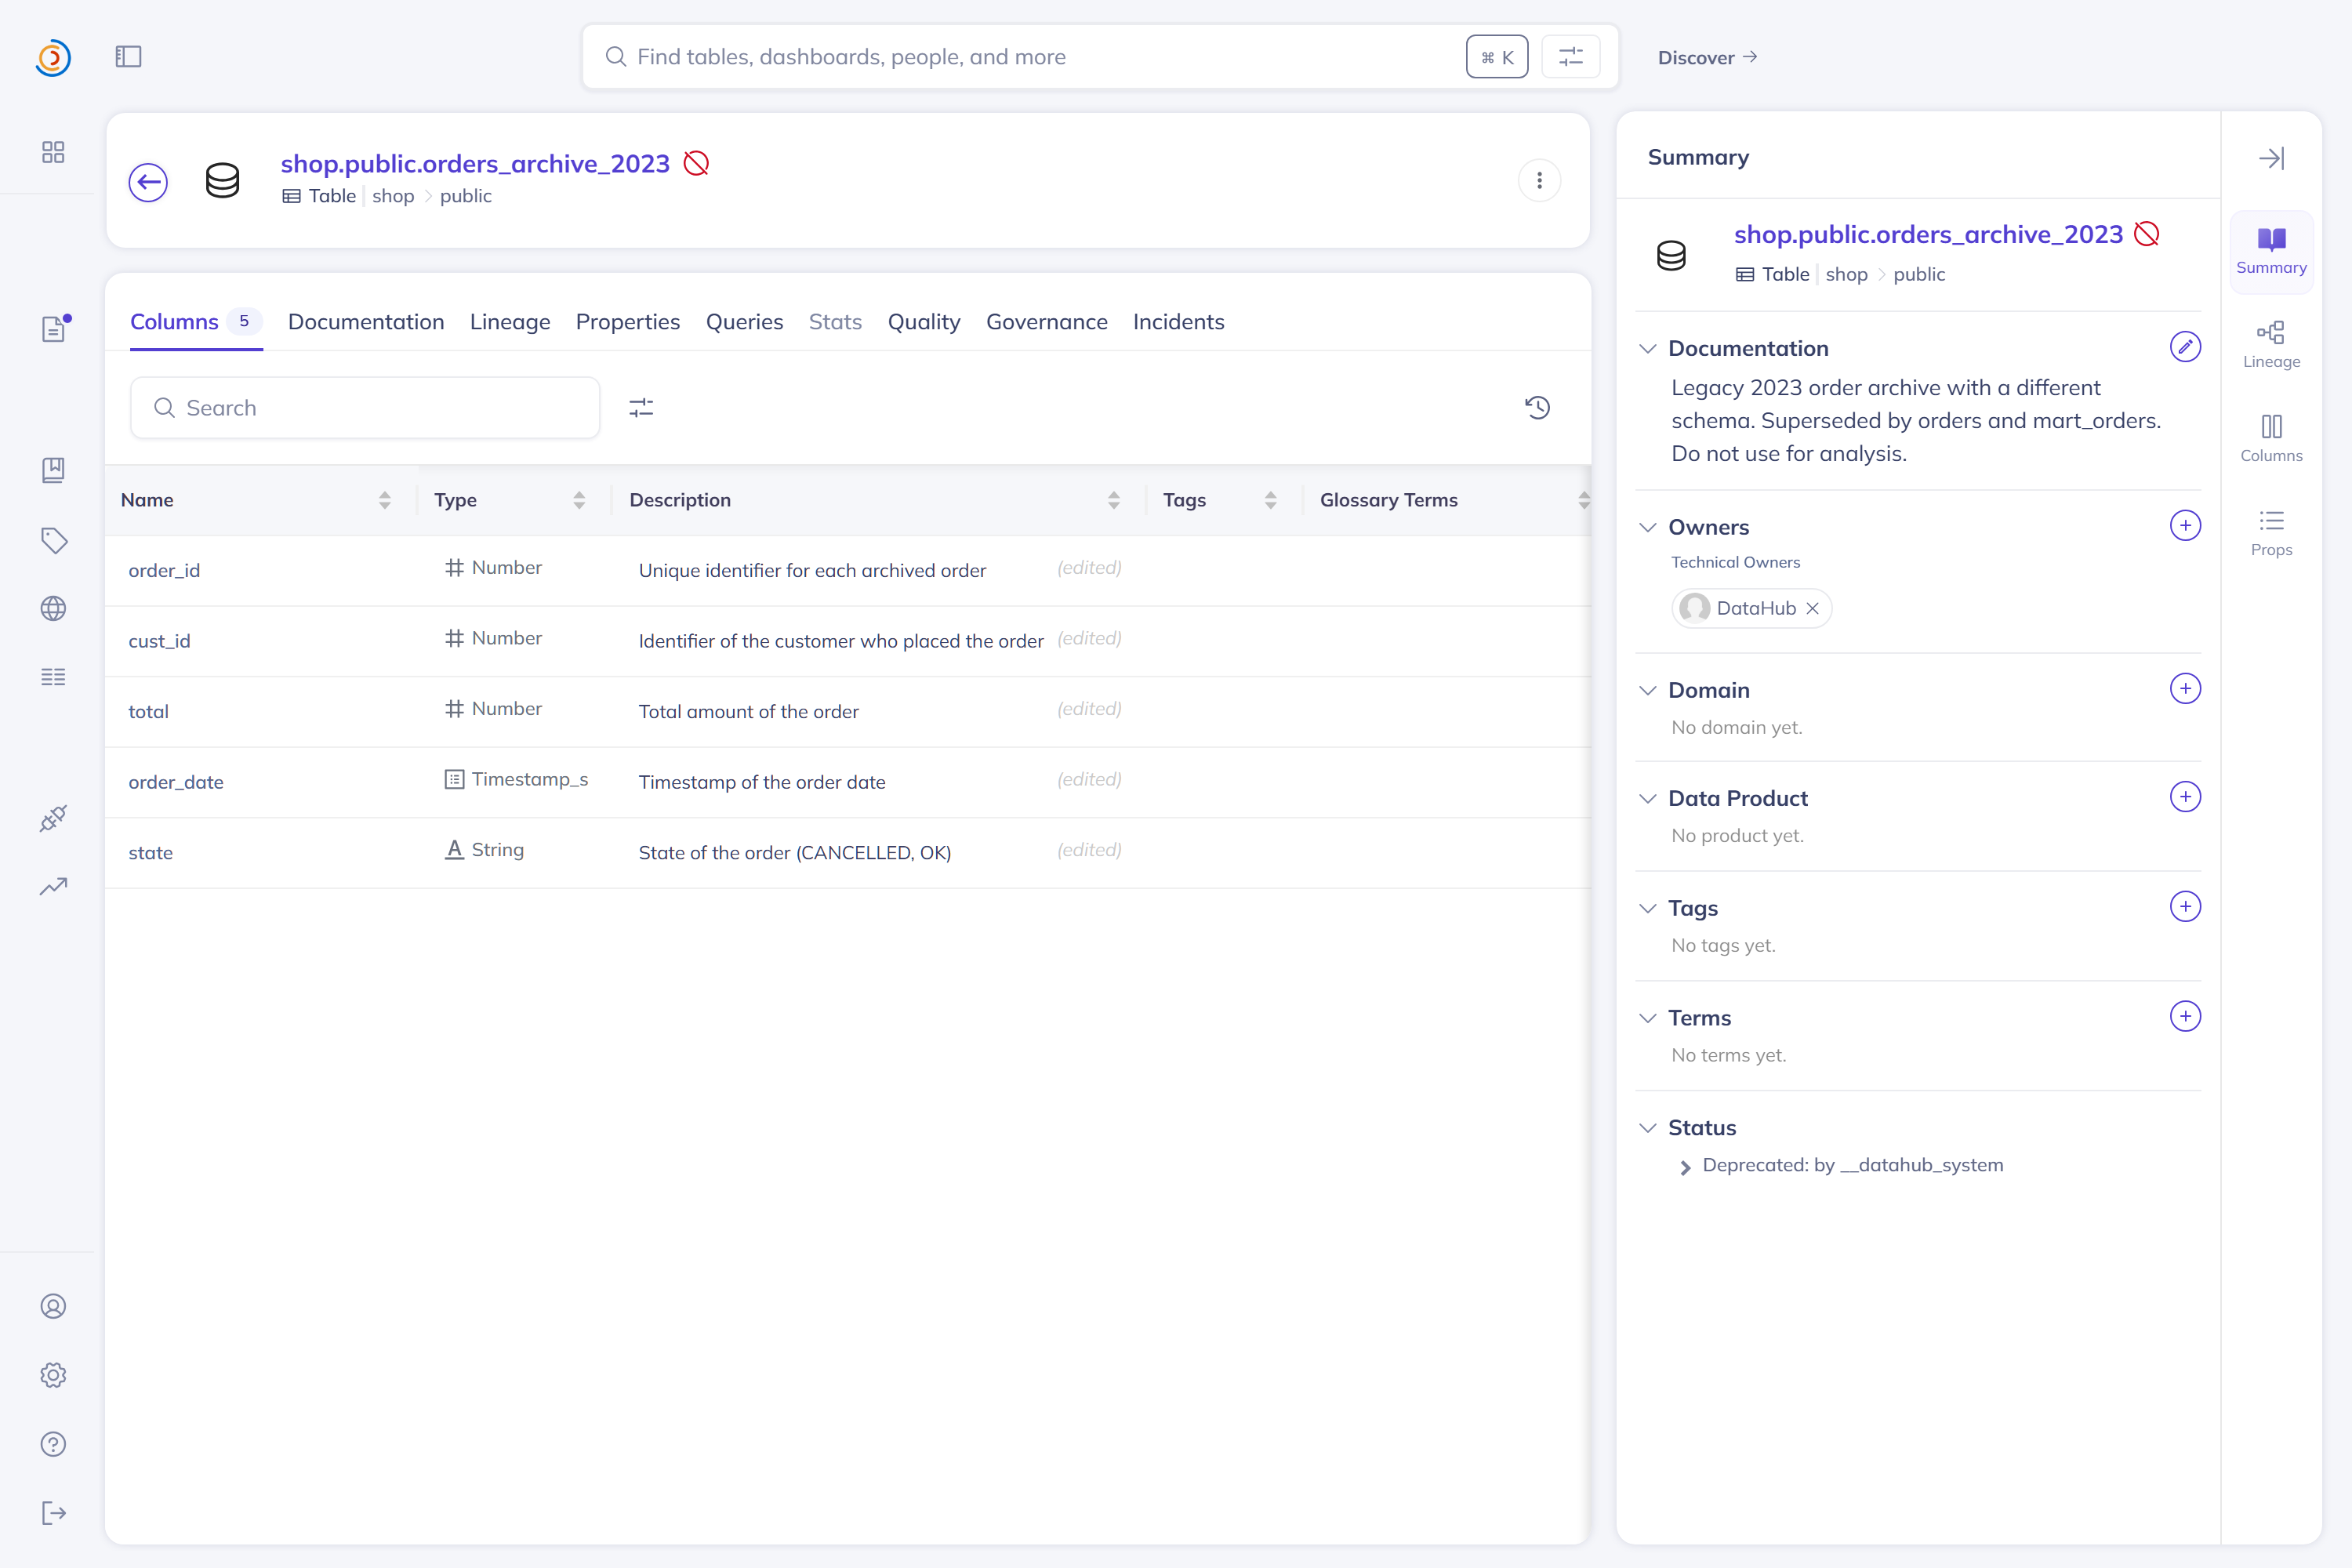2352x1568 pixels.
Task: Click the Discover link
Action: [x=1707, y=58]
